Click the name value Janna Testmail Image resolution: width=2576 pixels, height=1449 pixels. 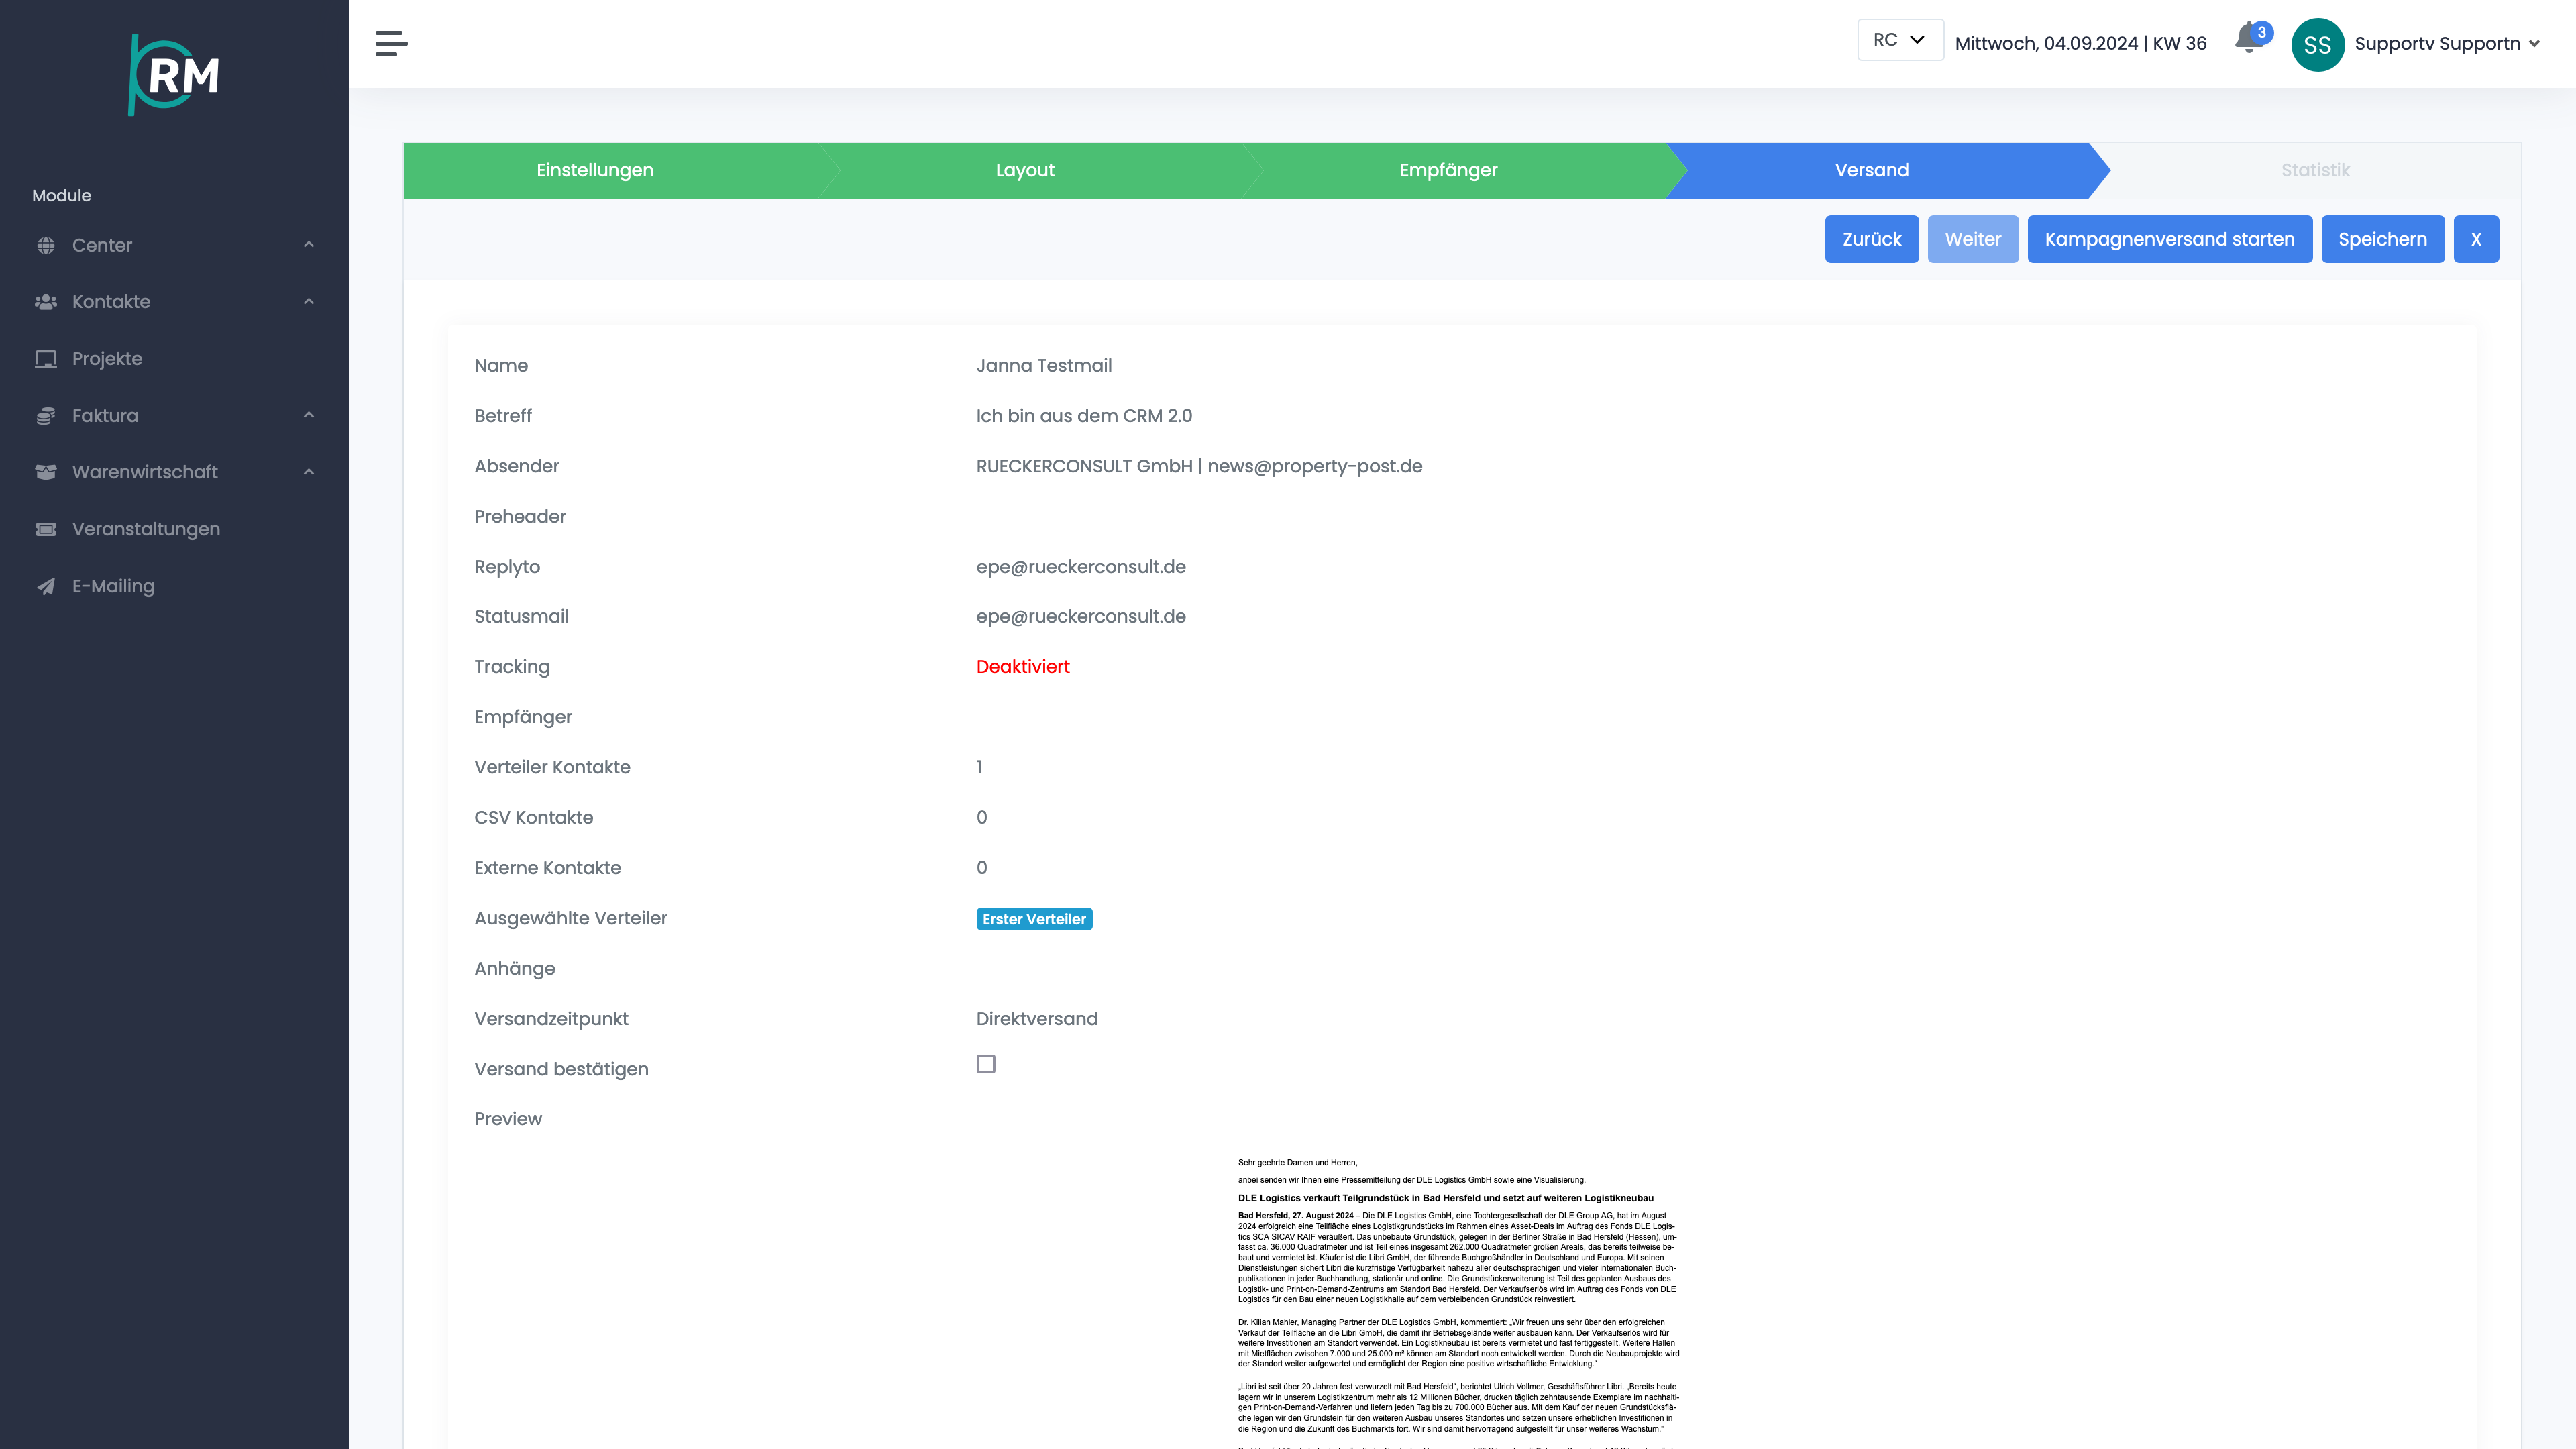click(1044, 366)
